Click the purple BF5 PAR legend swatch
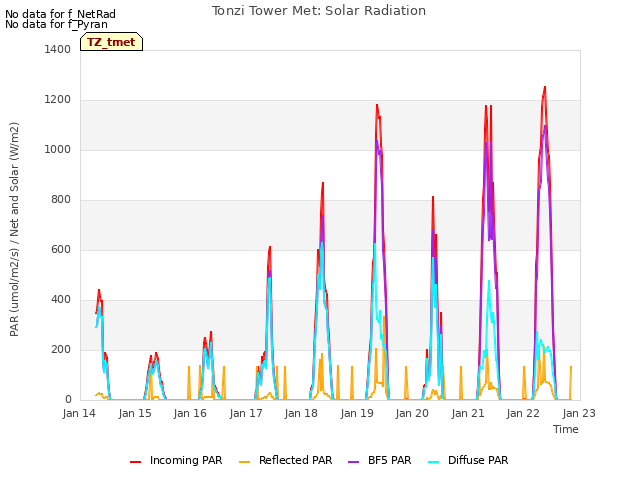640x480 pixels. pos(353,461)
